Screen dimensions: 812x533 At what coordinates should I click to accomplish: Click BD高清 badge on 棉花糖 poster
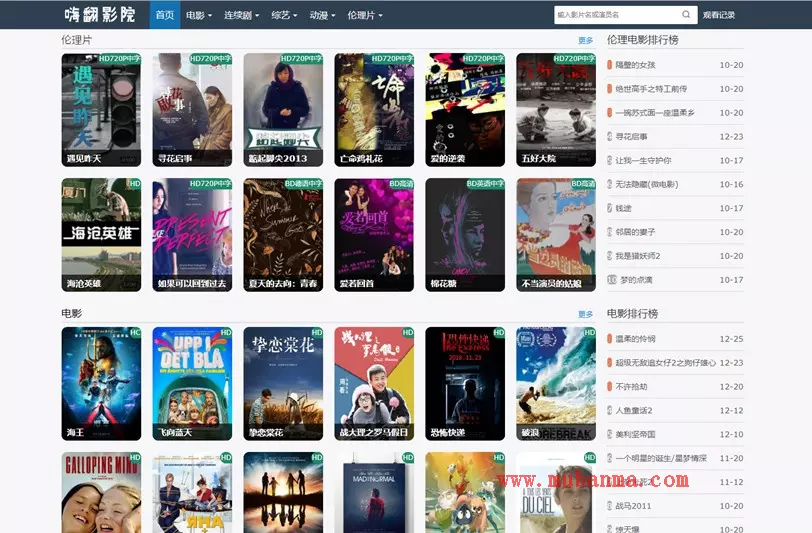point(490,184)
